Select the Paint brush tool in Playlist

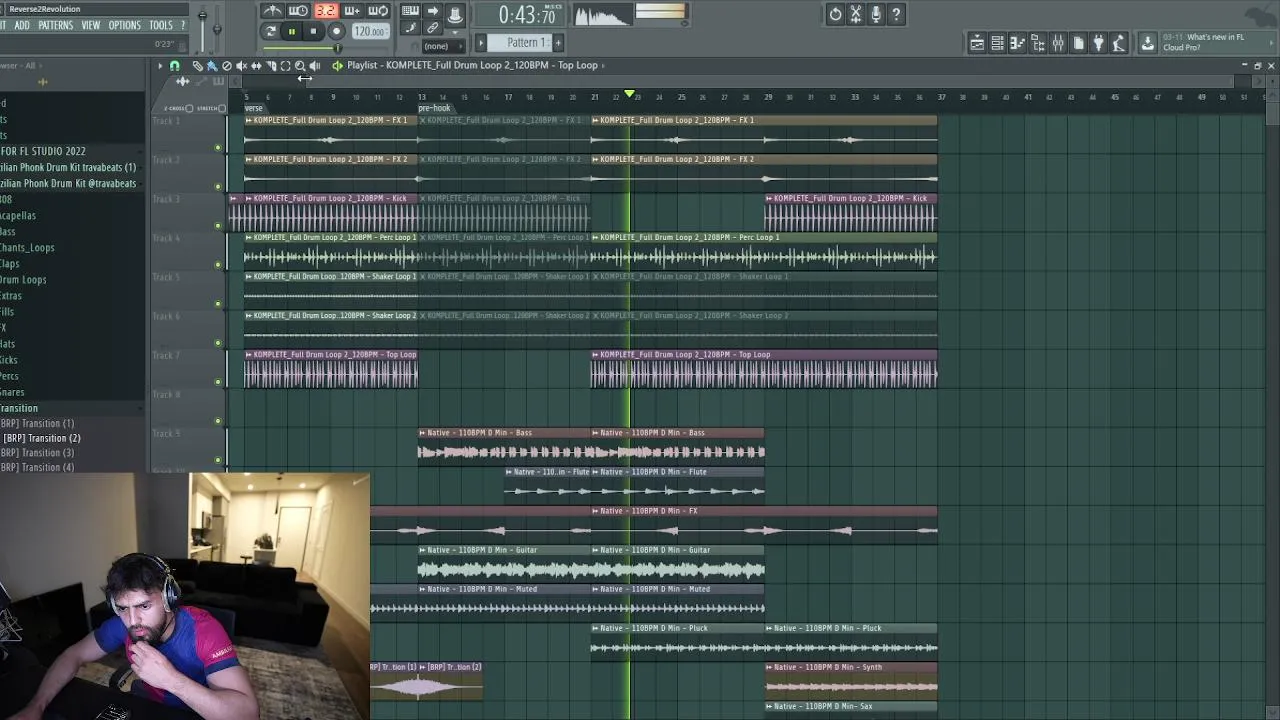pos(212,66)
